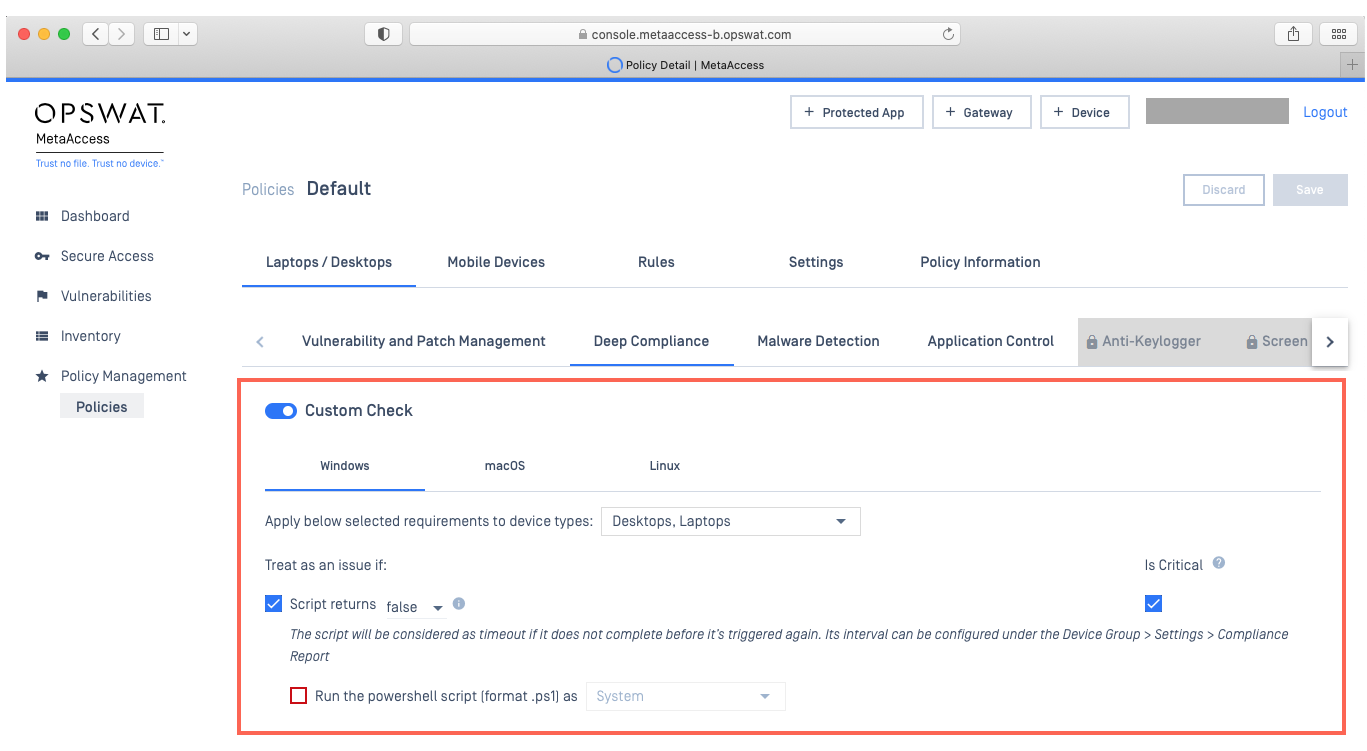Enable Run the powershell script checkbox
This screenshot has width=1367, height=751.
tap(298, 696)
